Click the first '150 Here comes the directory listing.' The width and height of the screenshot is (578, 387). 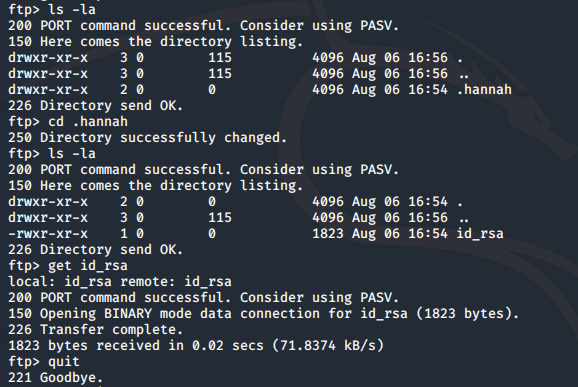(156, 42)
